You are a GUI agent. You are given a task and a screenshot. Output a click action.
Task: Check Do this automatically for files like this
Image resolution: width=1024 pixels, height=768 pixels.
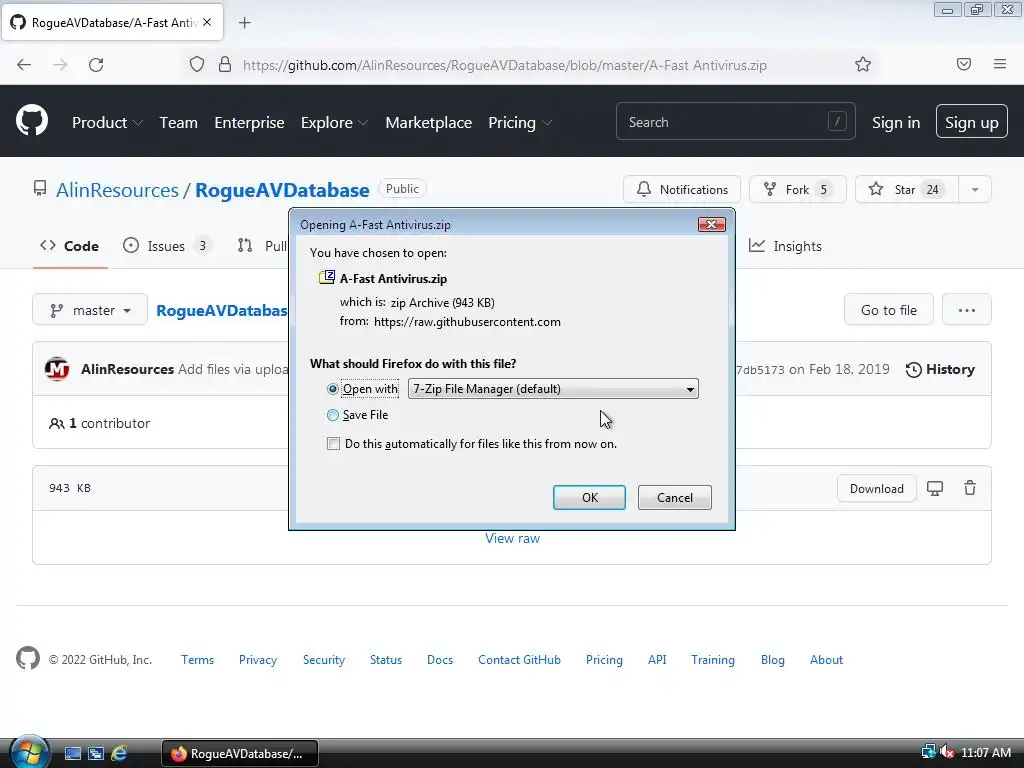tap(333, 444)
